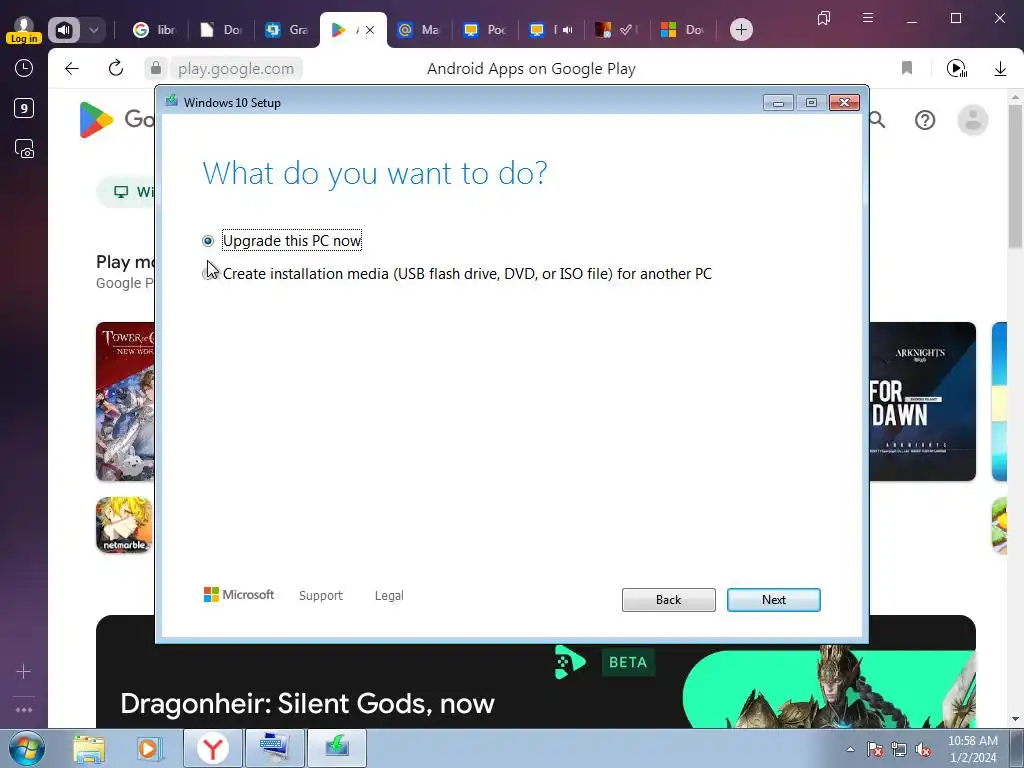
Task: Click the muted volume tray icon
Action: (923, 749)
